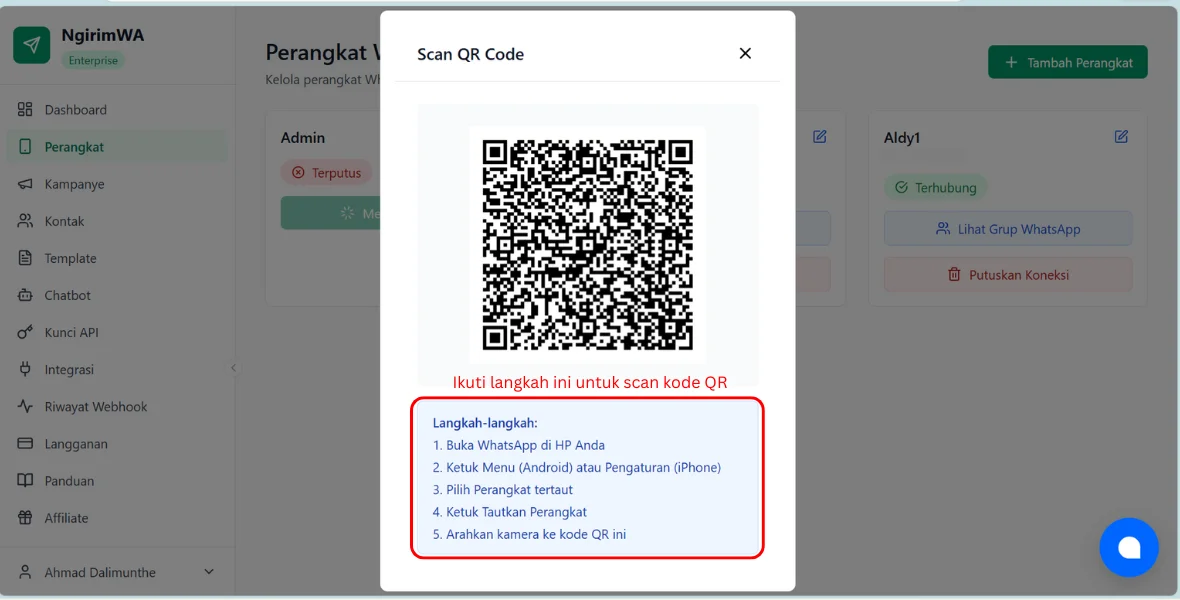Image resolution: width=1180 pixels, height=600 pixels.
Task: Open the chat support bubble
Action: pyautogui.click(x=1129, y=547)
